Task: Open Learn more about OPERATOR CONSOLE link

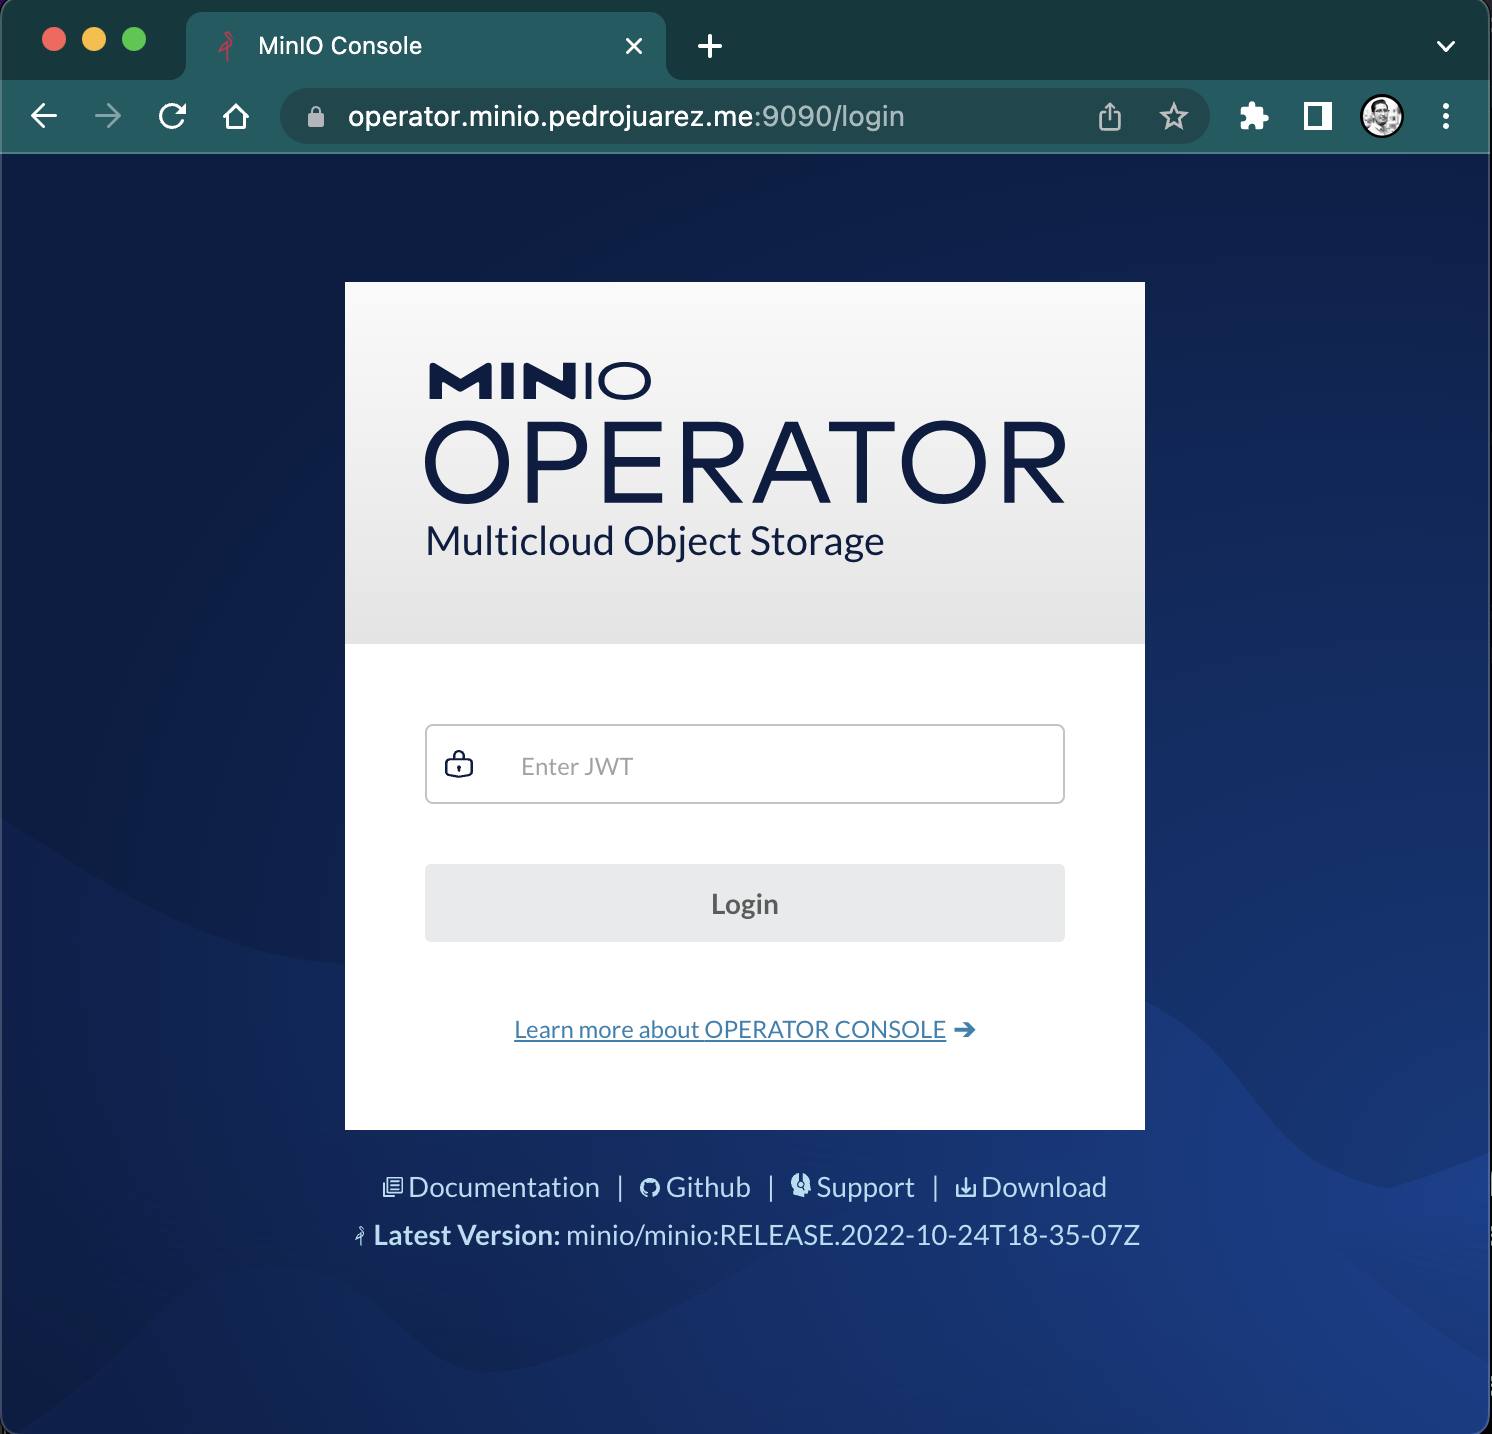Action: (730, 1030)
